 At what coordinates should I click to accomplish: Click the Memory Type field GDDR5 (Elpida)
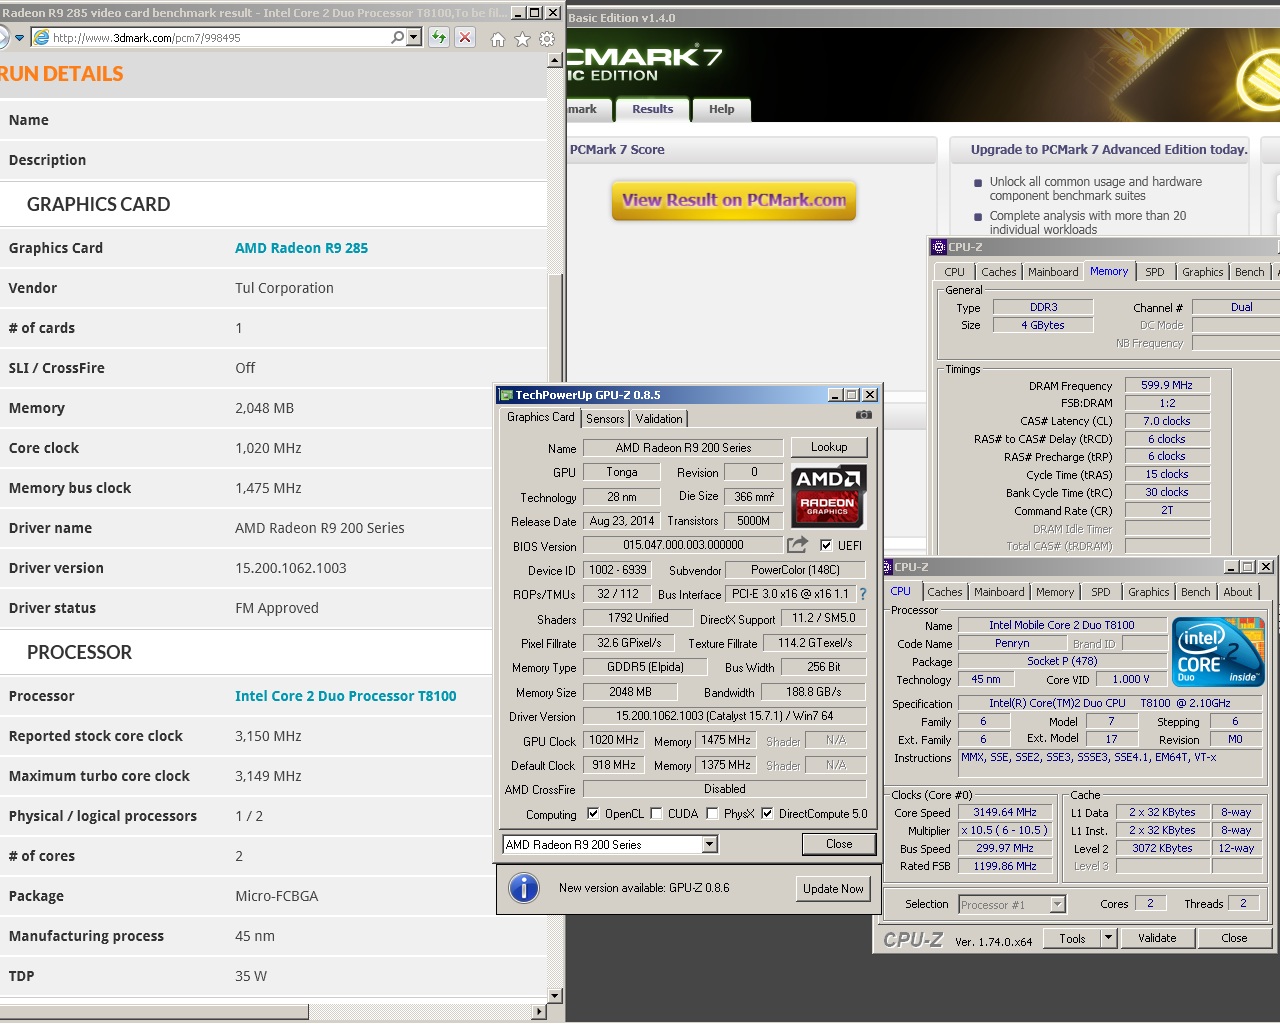click(645, 667)
